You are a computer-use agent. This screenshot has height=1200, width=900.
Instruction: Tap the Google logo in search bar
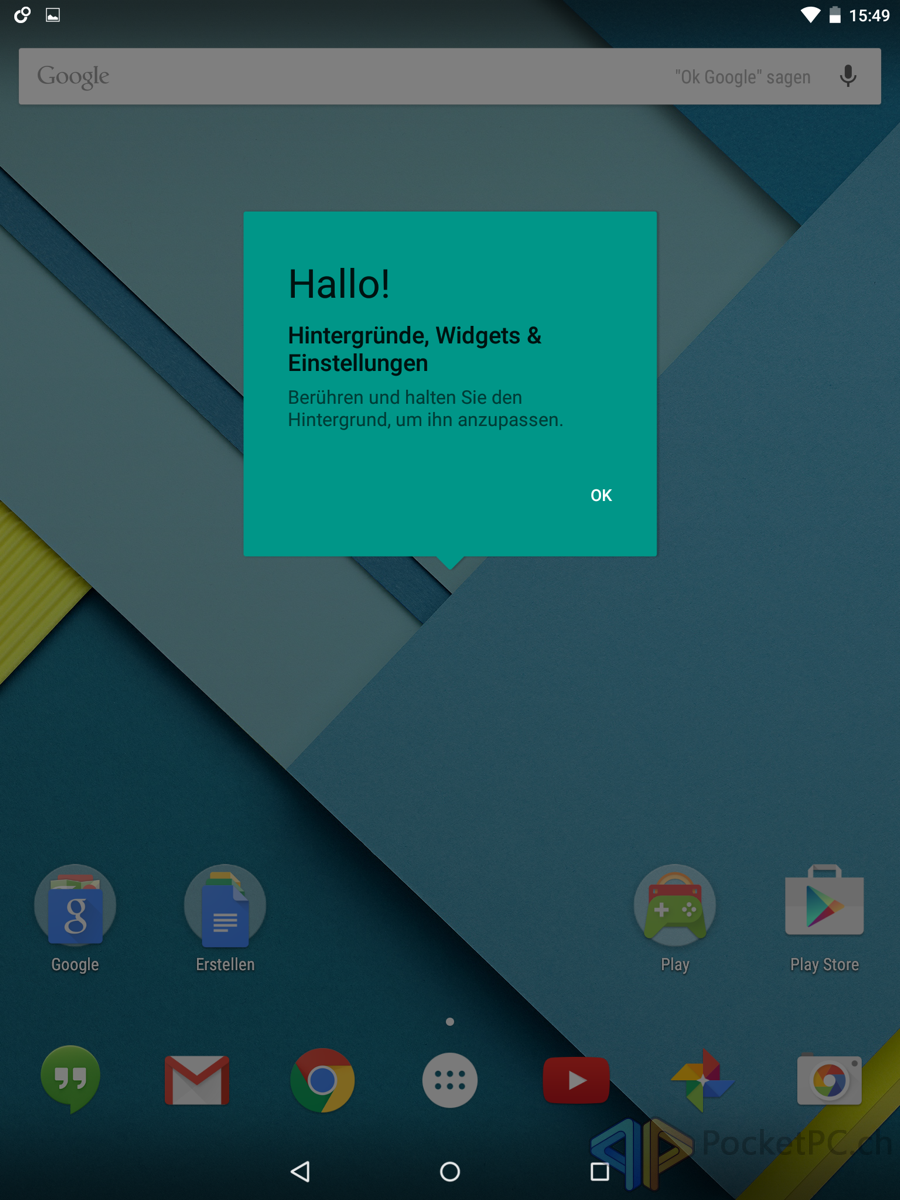tap(73, 77)
